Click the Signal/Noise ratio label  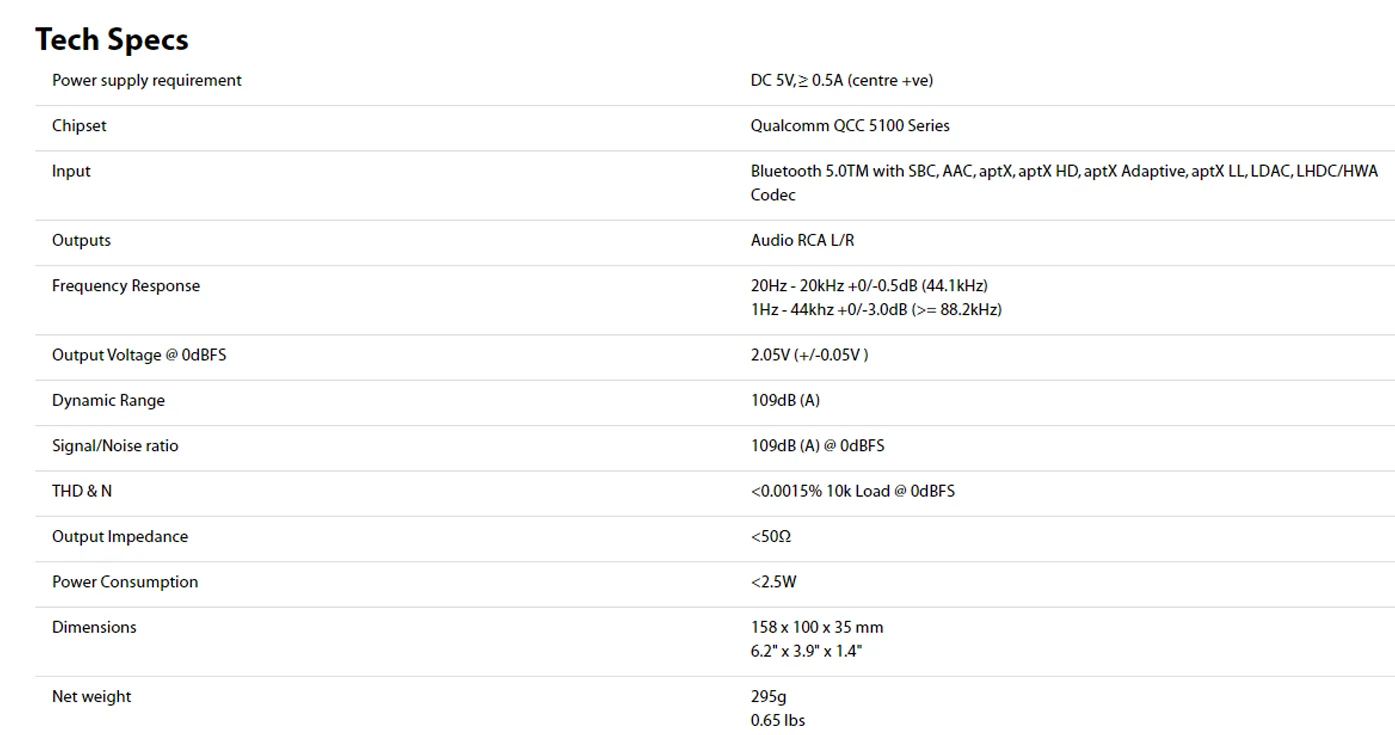point(115,446)
